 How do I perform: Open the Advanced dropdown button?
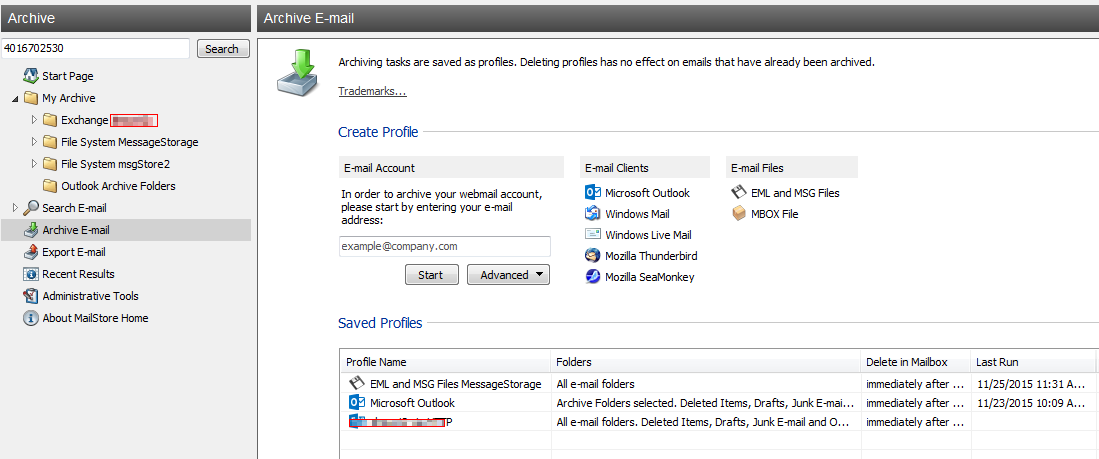pyautogui.click(x=508, y=275)
